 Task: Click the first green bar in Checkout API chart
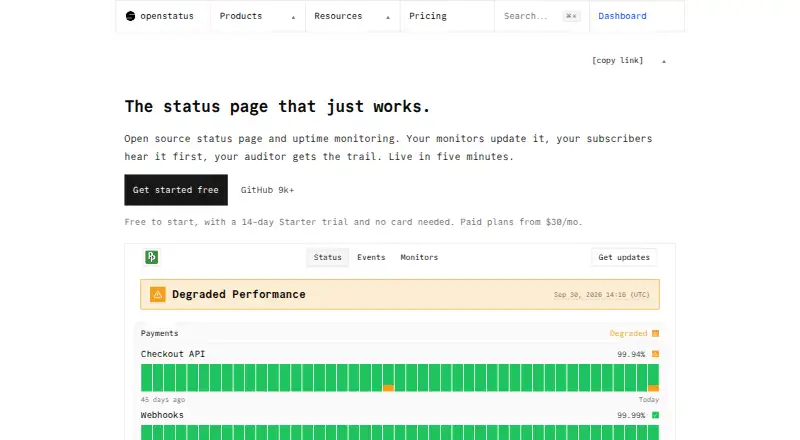click(146, 378)
